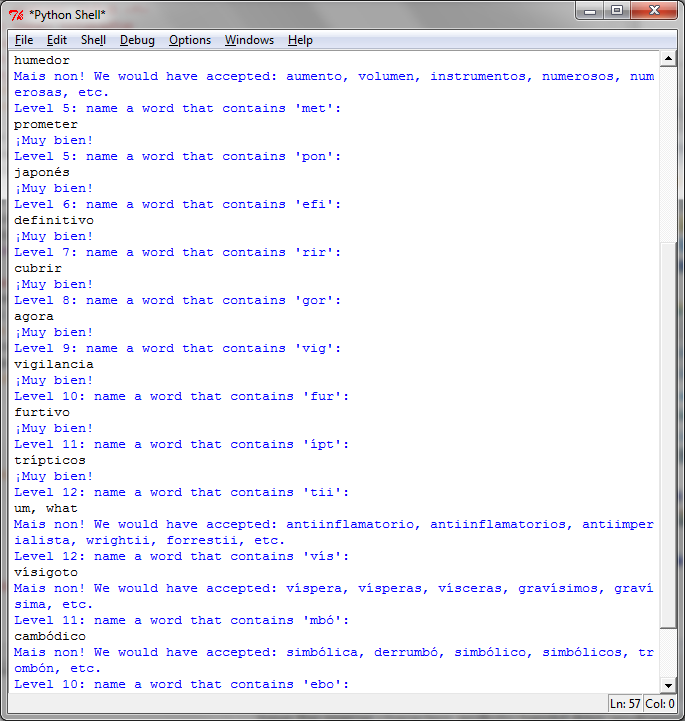Click the answer 'visigoto'
Image resolution: width=685 pixels, height=721 pixels.
46,572
